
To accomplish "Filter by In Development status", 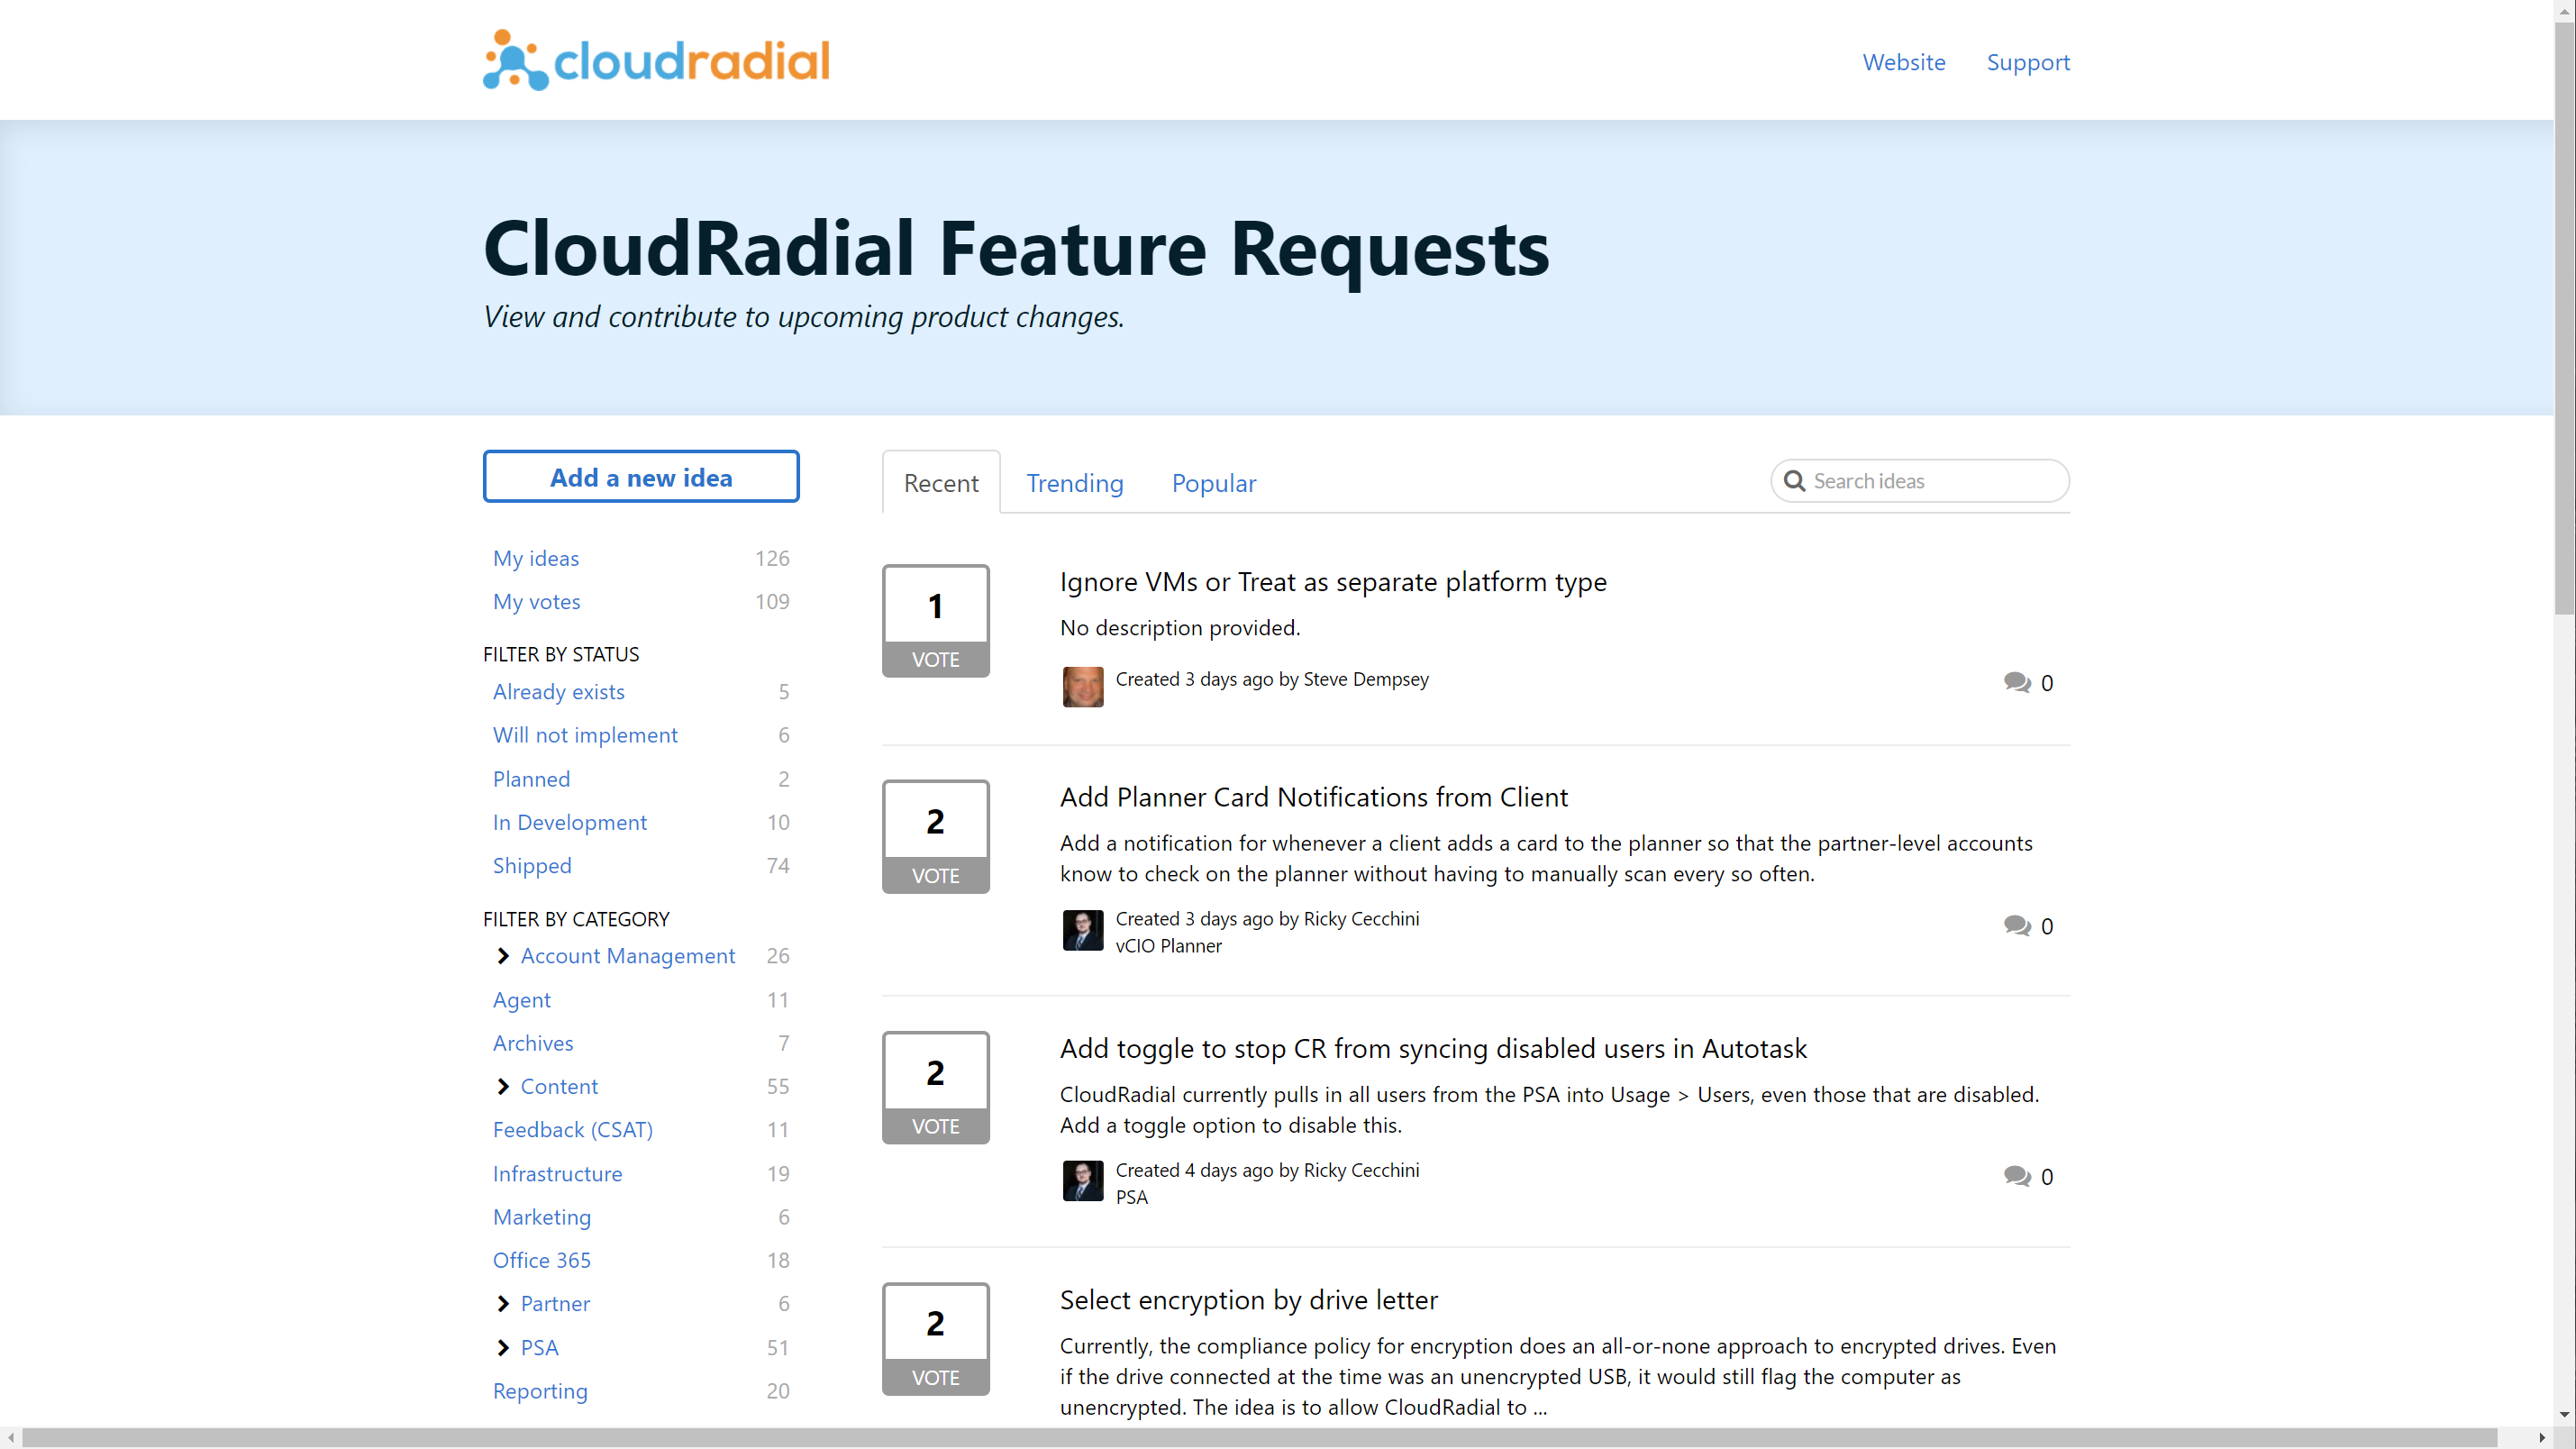I will pyautogui.click(x=570, y=822).
